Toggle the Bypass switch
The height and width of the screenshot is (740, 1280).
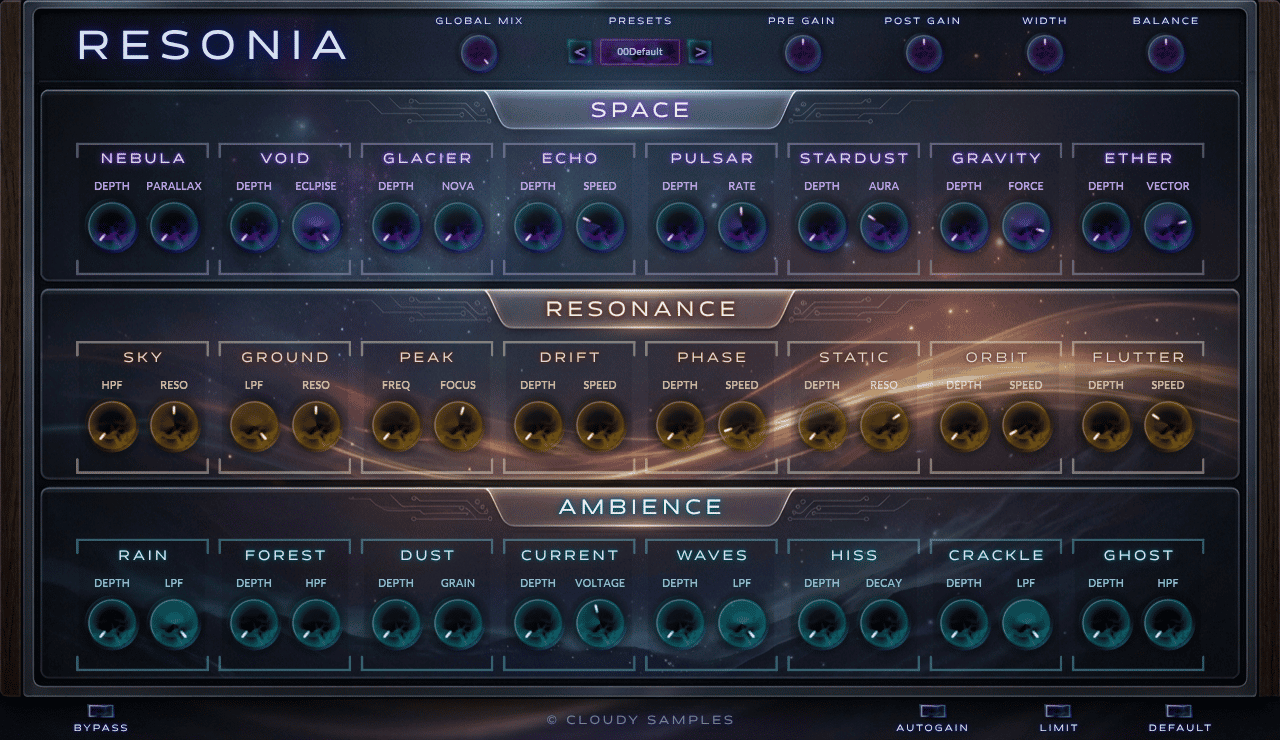[100, 711]
